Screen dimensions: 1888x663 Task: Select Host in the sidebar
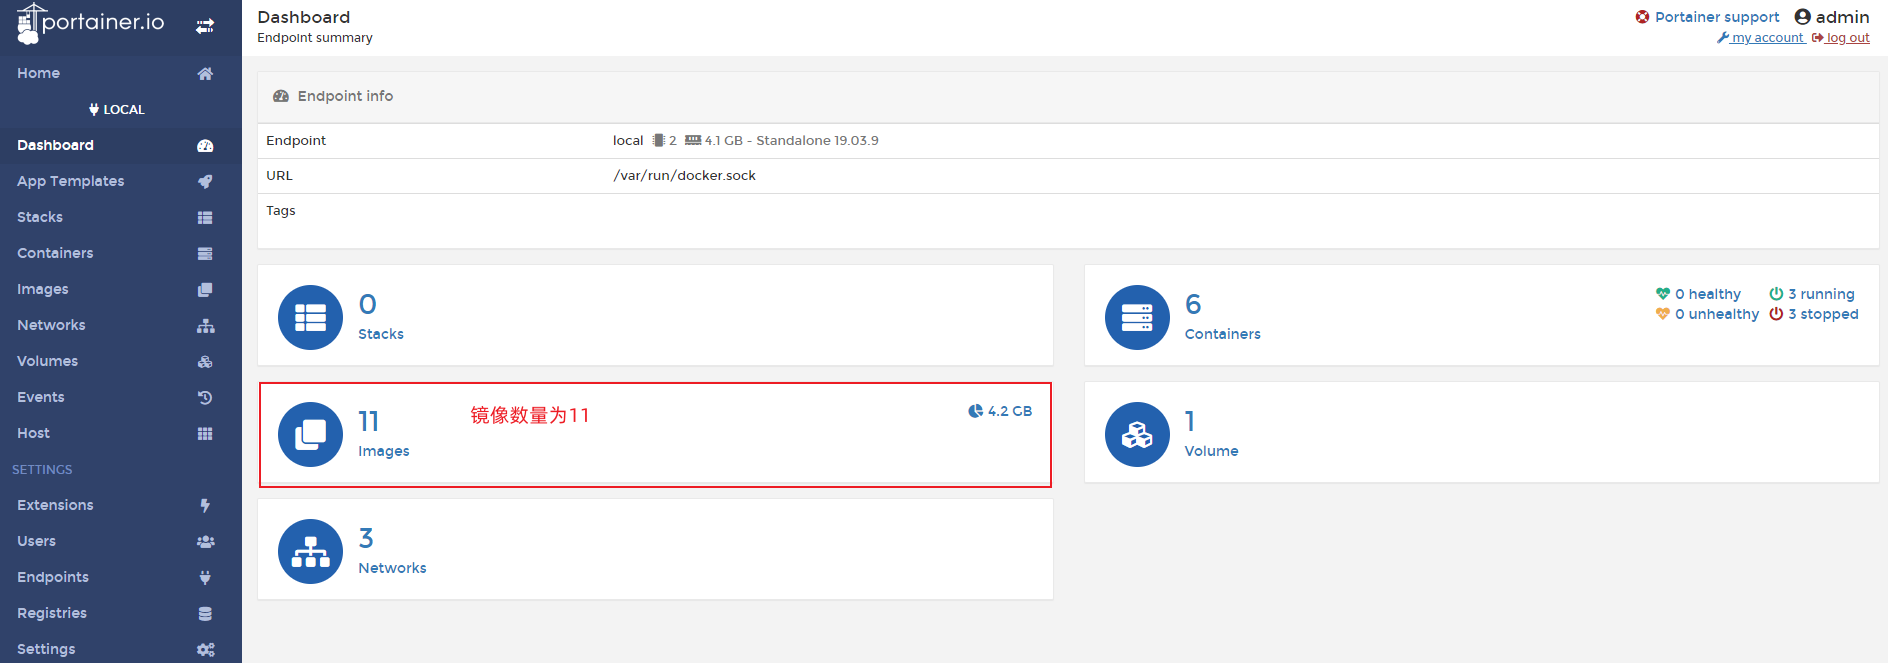[x=121, y=433]
